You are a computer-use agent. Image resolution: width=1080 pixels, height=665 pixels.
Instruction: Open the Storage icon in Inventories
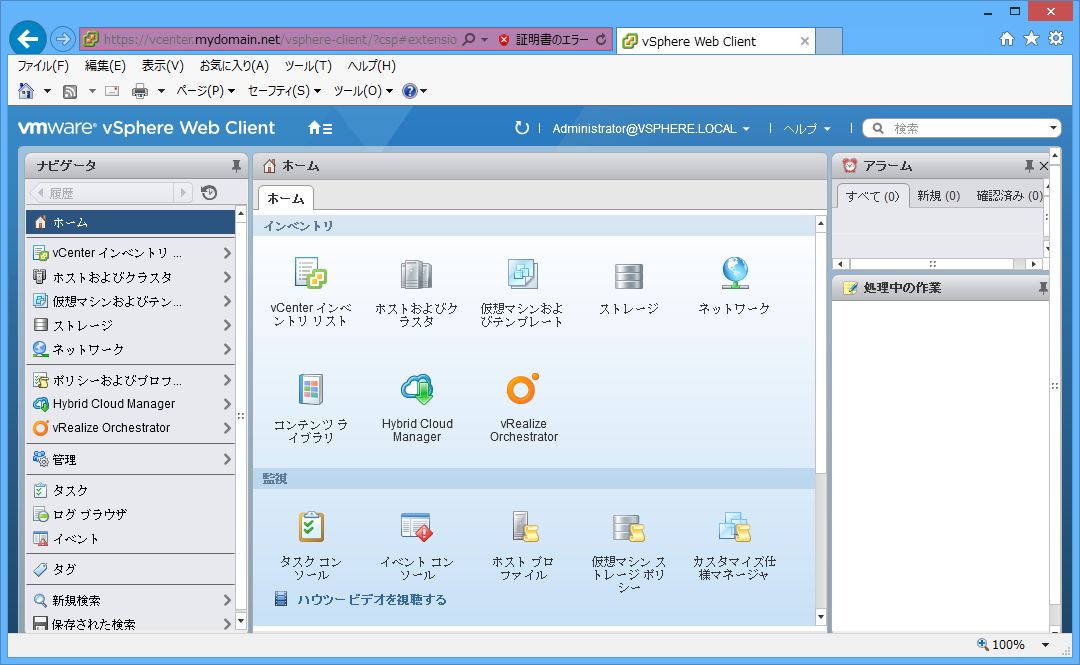628,276
